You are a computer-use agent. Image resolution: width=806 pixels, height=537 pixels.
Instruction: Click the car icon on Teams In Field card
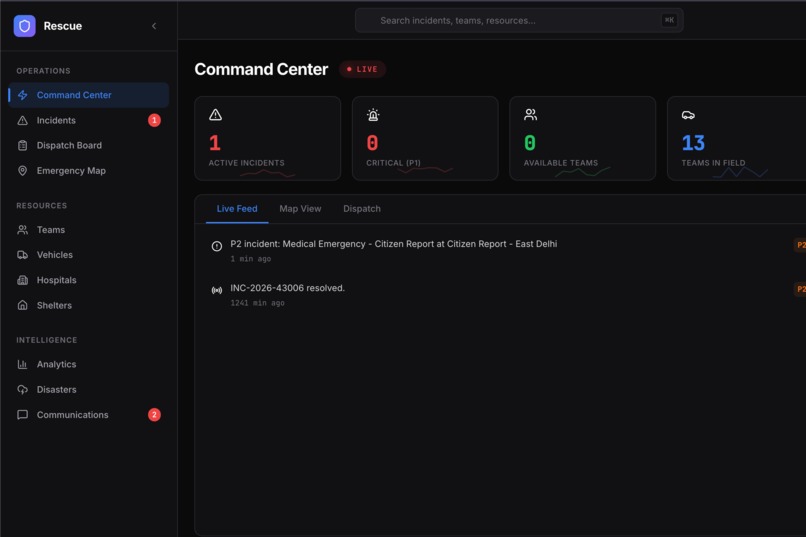(688, 115)
